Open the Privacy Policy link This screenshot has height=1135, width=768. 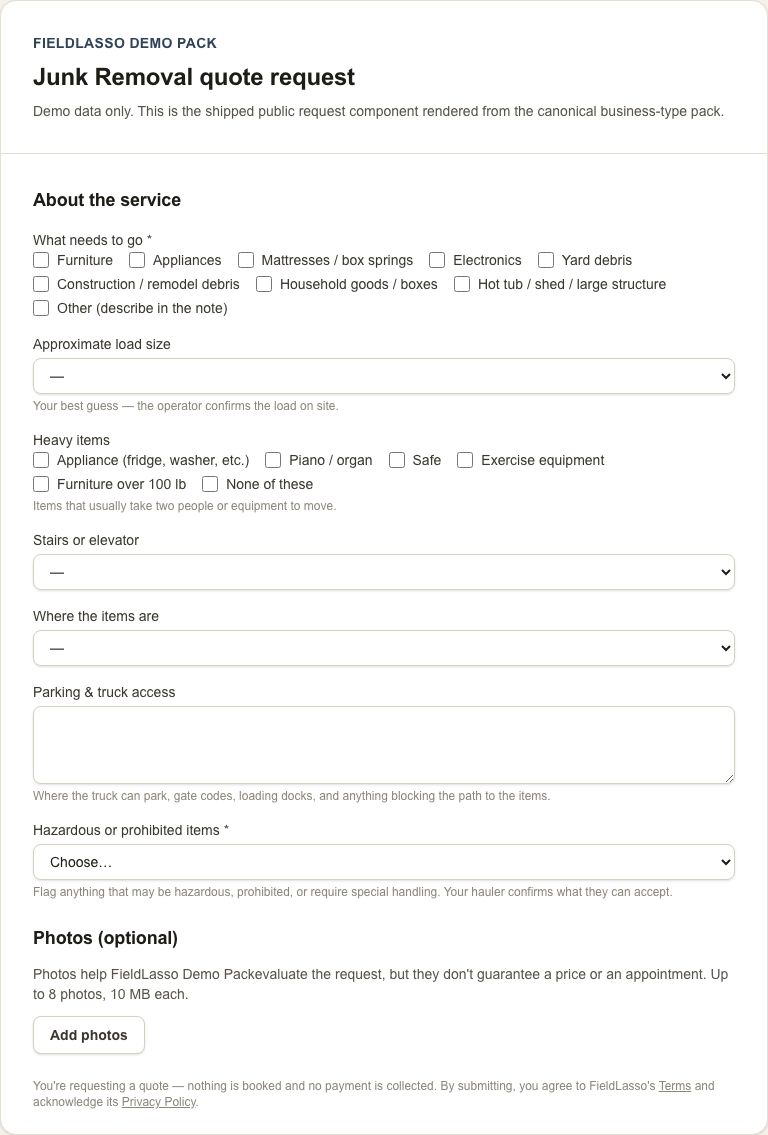(159, 1102)
